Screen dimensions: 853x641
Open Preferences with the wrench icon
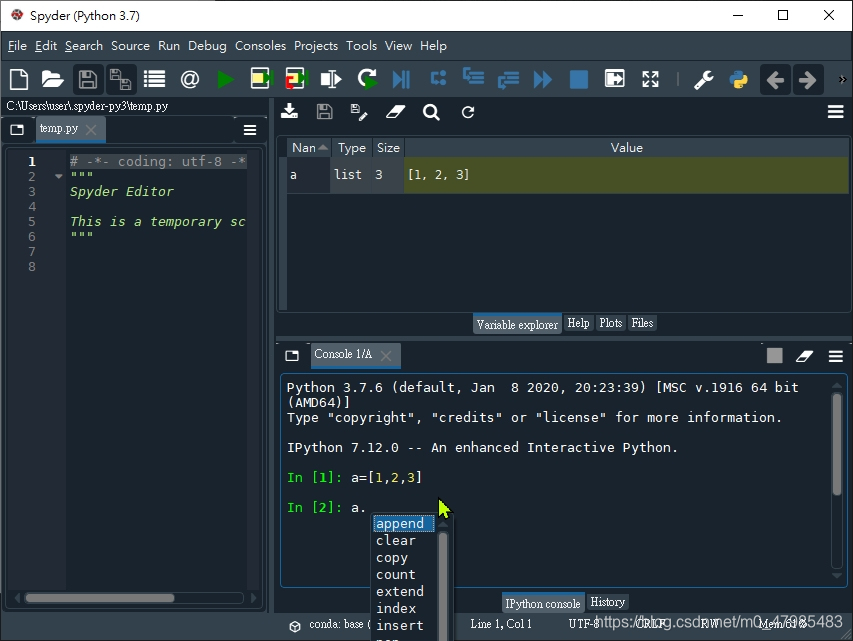click(x=704, y=79)
